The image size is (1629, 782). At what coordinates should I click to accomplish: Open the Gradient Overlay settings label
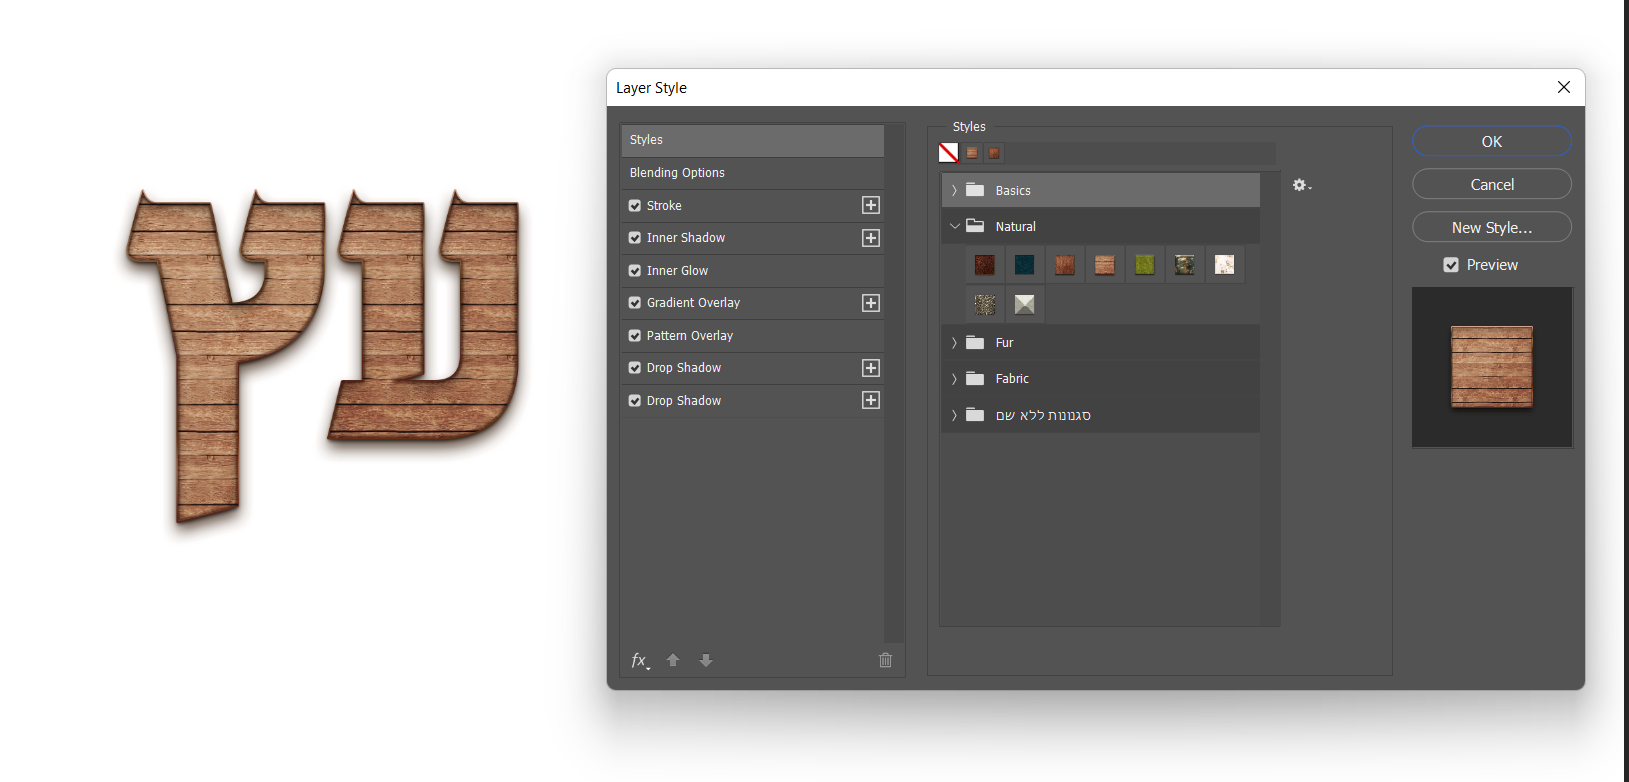(693, 303)
